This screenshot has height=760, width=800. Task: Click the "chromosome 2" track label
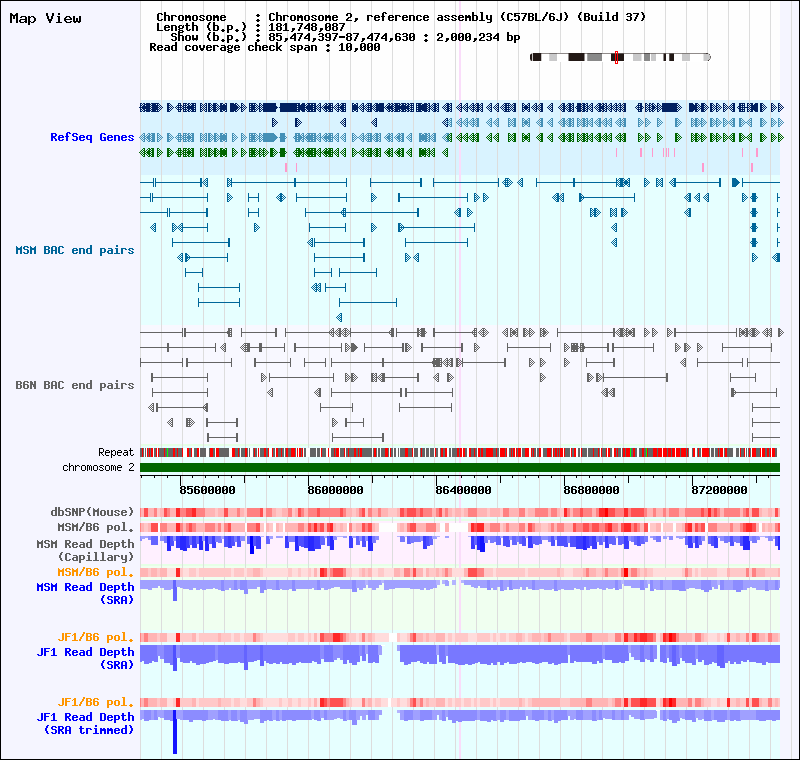click(x=98, y=467)
